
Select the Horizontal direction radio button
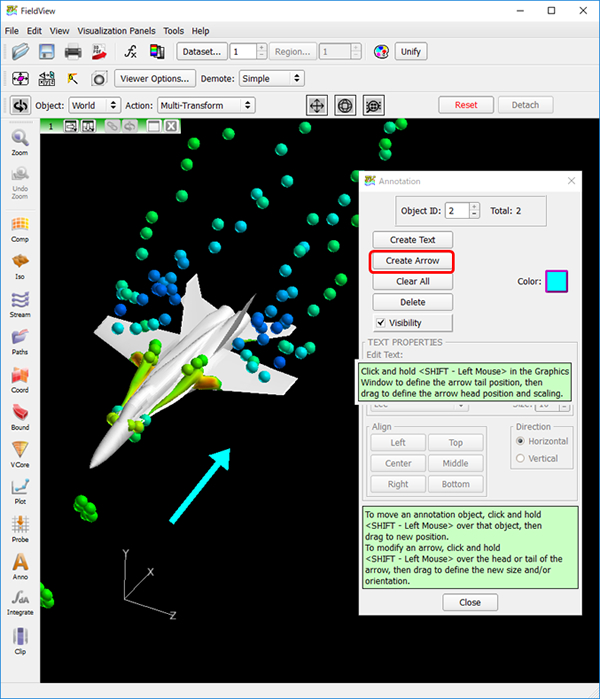[520, 441]
